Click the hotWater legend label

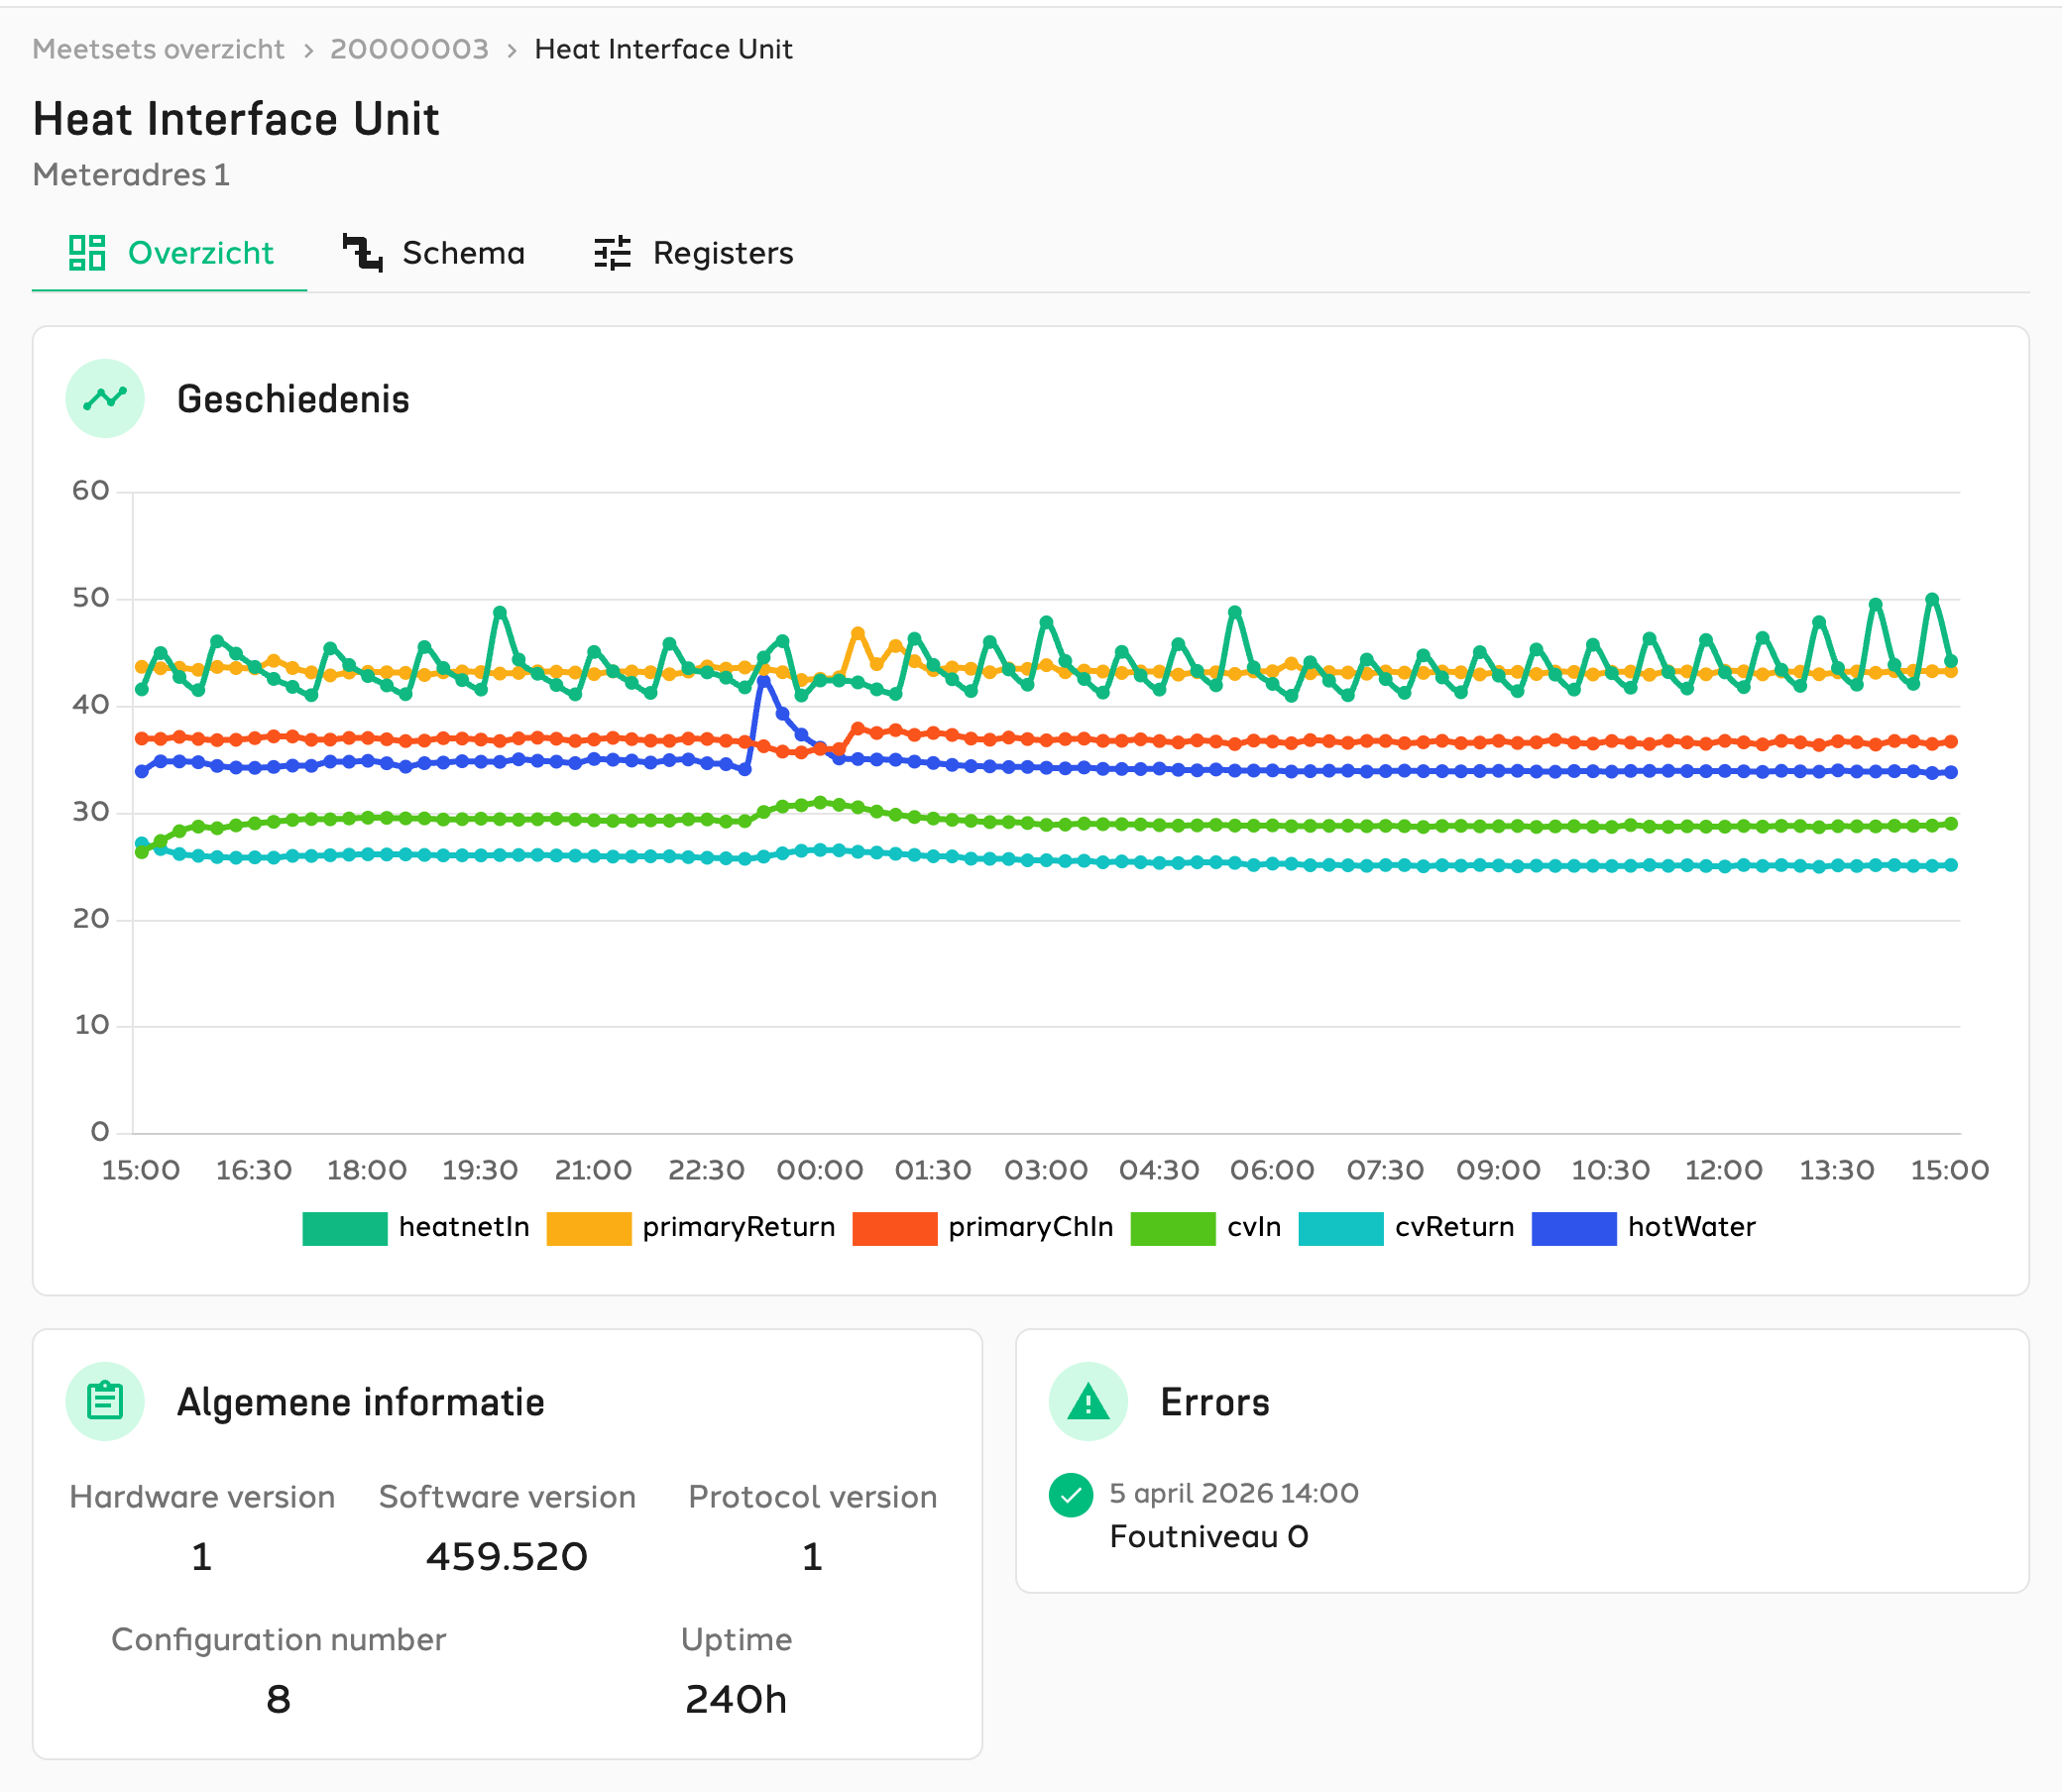pyautogui.click(x=1692, y=1227)
